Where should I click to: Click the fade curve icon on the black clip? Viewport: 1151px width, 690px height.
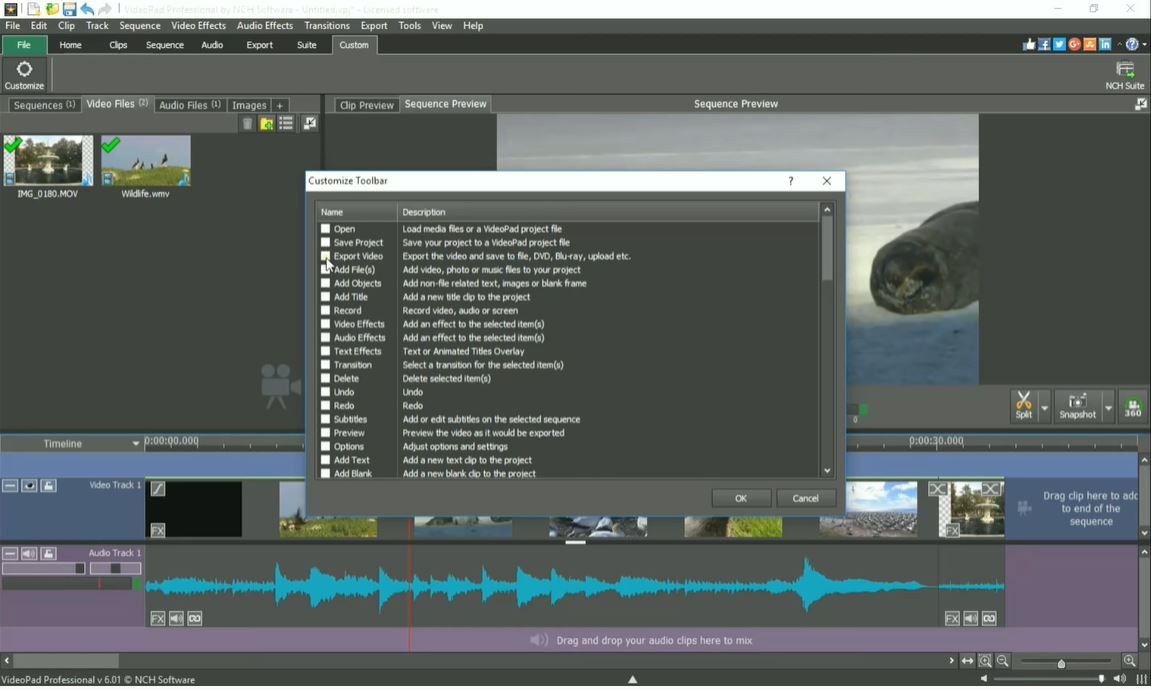[158, 489]
